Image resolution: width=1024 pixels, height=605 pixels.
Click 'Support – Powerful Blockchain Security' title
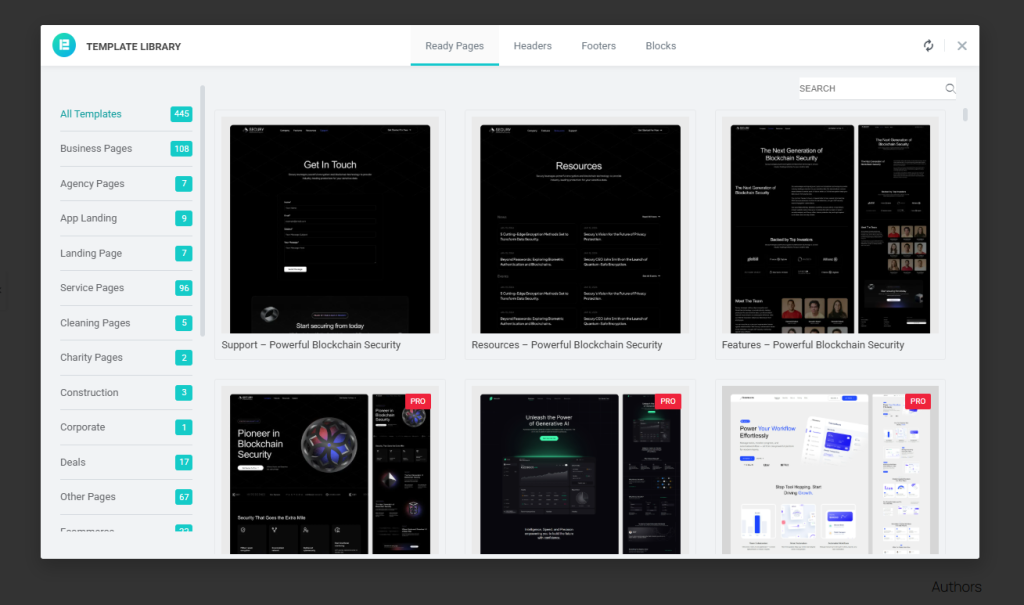pyautogui.click(x=311, y=345)
